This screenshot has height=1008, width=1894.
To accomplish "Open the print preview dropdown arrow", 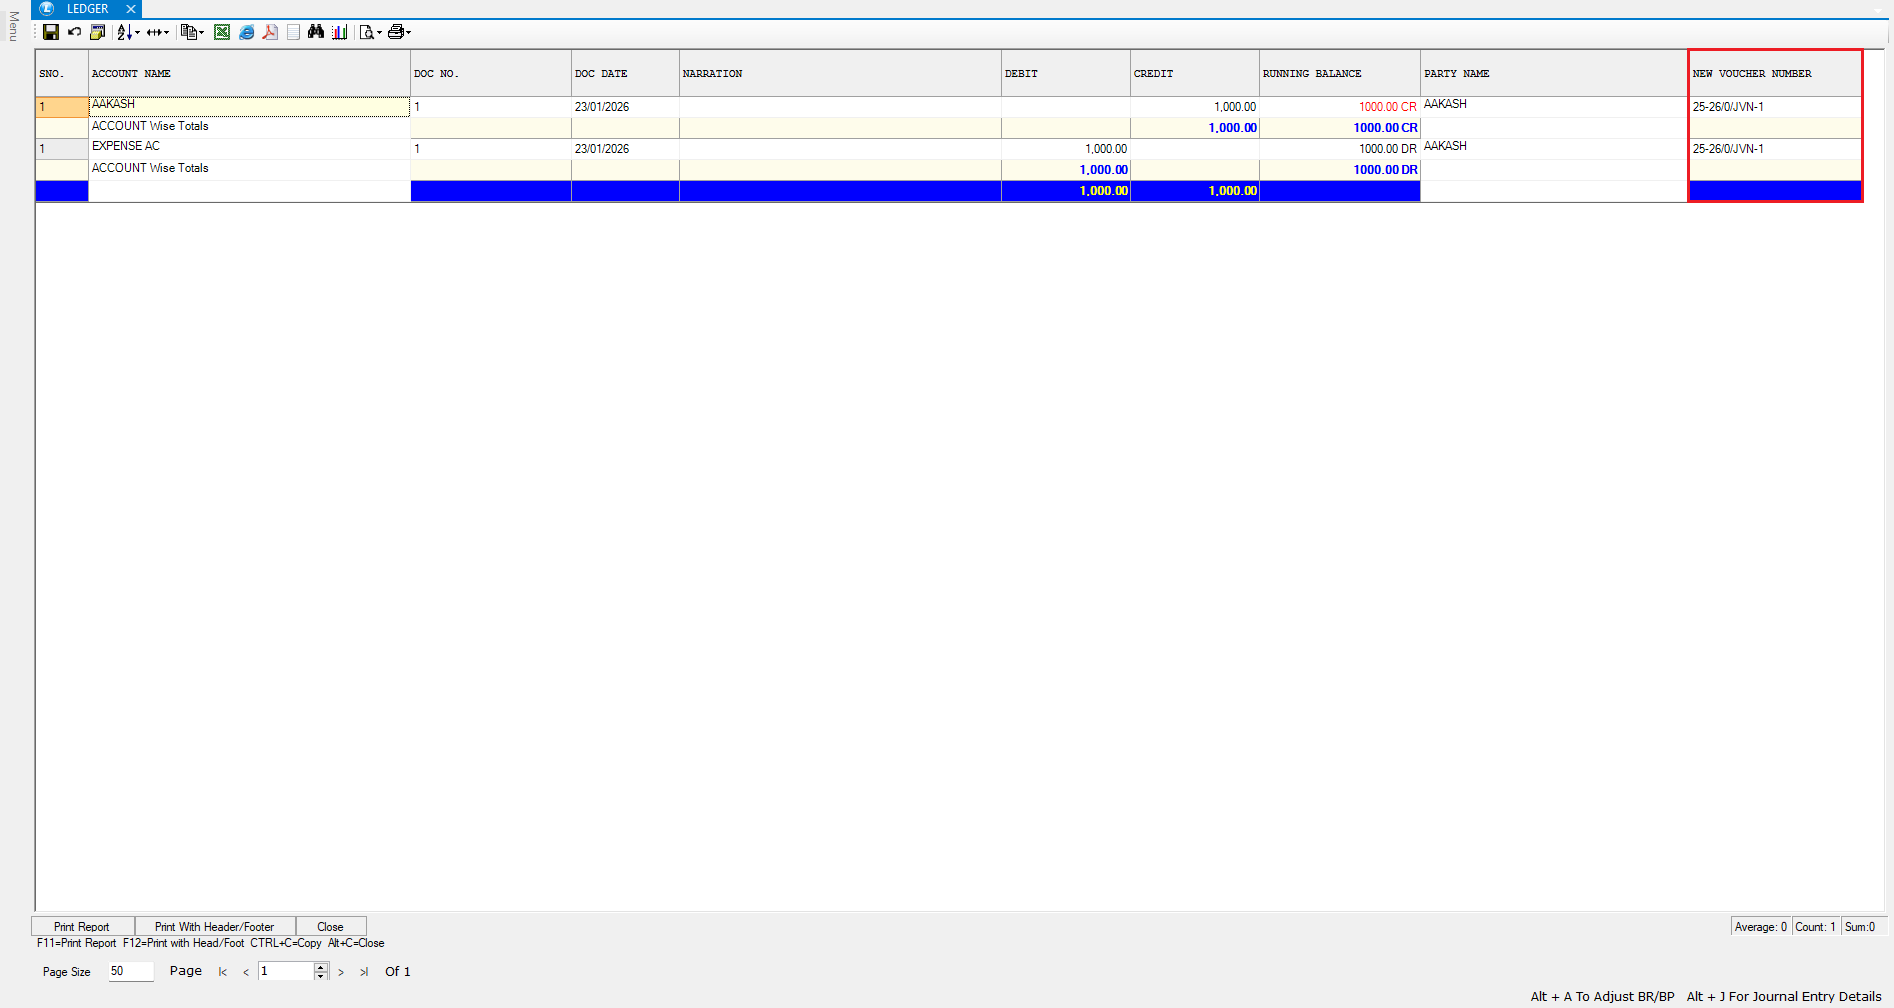I will tap(380, 33).
